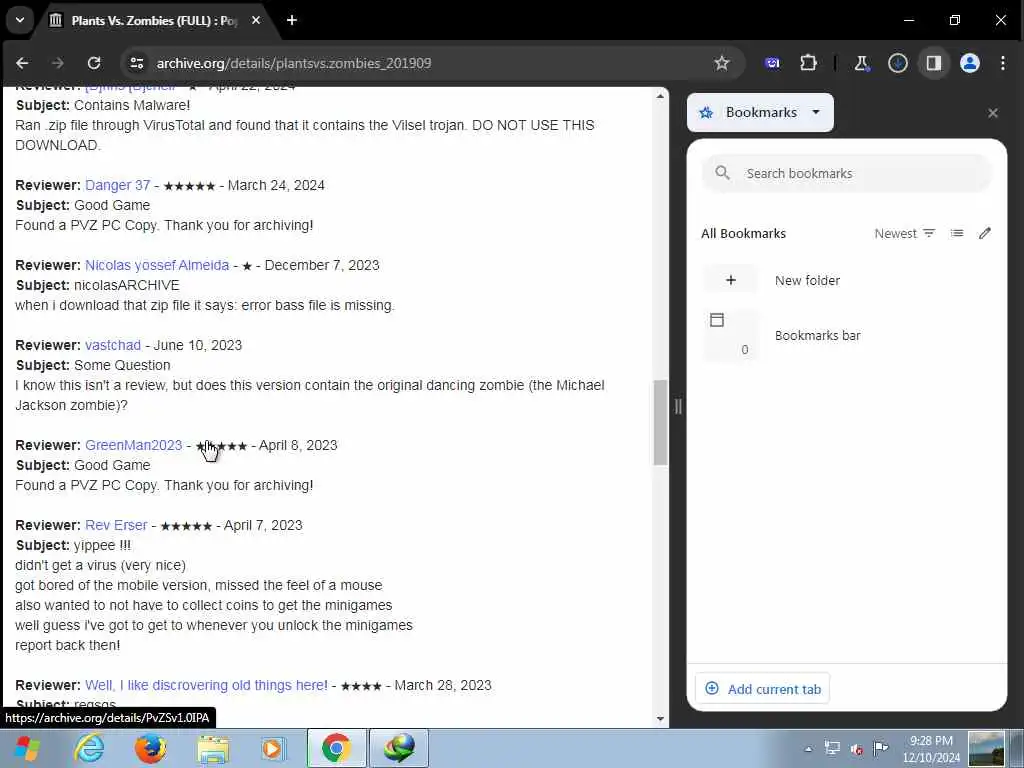
Task: Open the Bookmarks bar folder
Action: (847, 335)
